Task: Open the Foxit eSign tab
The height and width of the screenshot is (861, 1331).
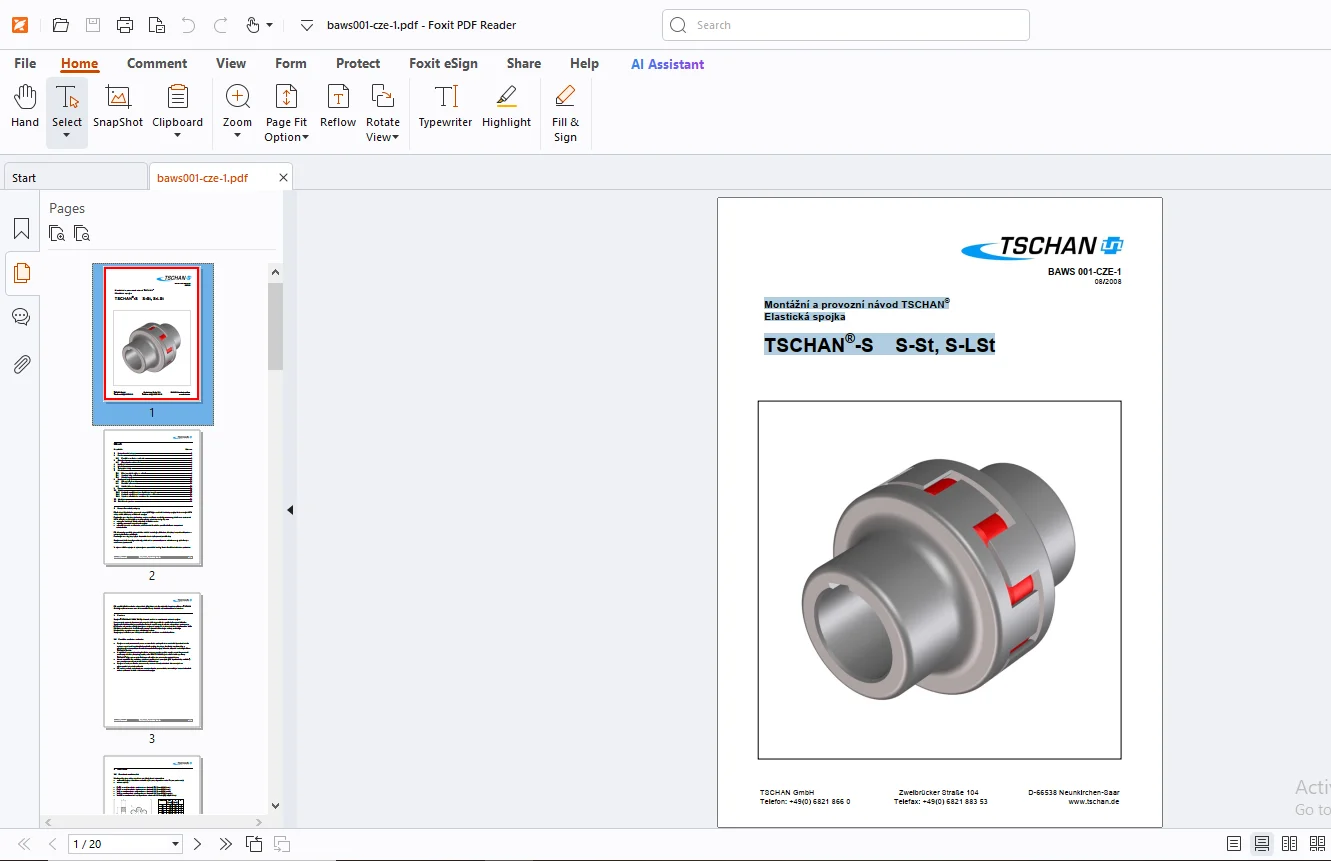Action: click(x=443, y=63)
